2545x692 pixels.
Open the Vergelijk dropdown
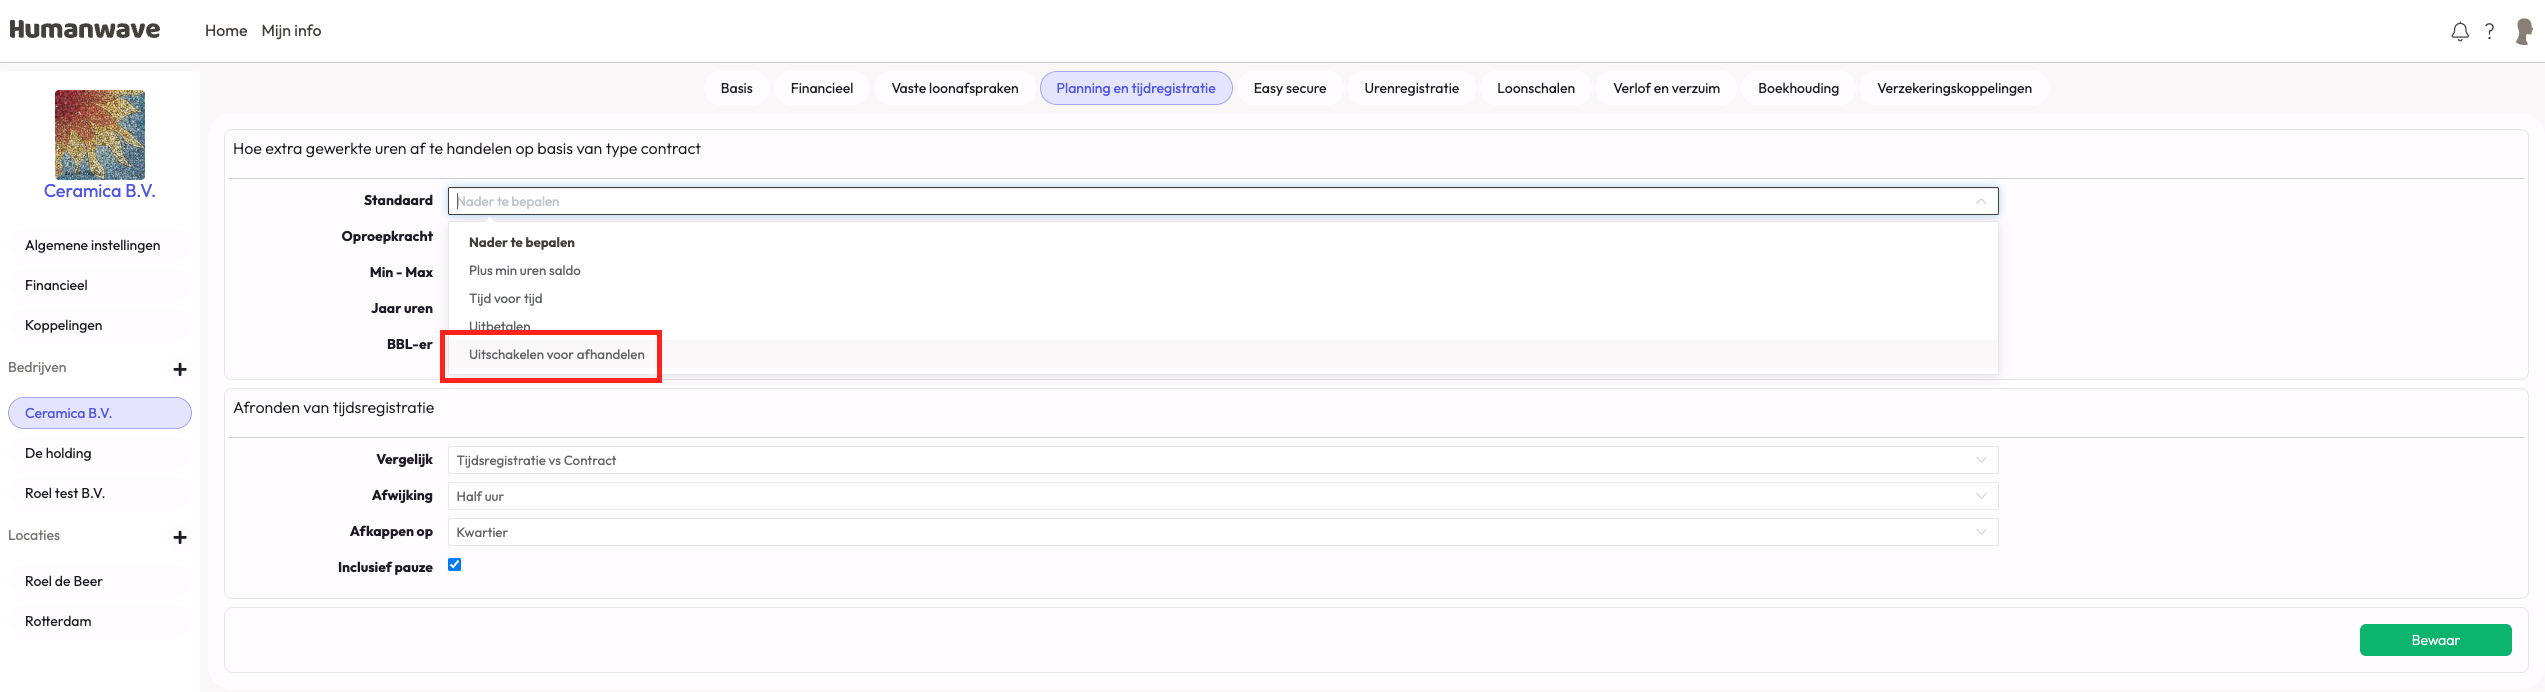click(x=1222, y=460)
